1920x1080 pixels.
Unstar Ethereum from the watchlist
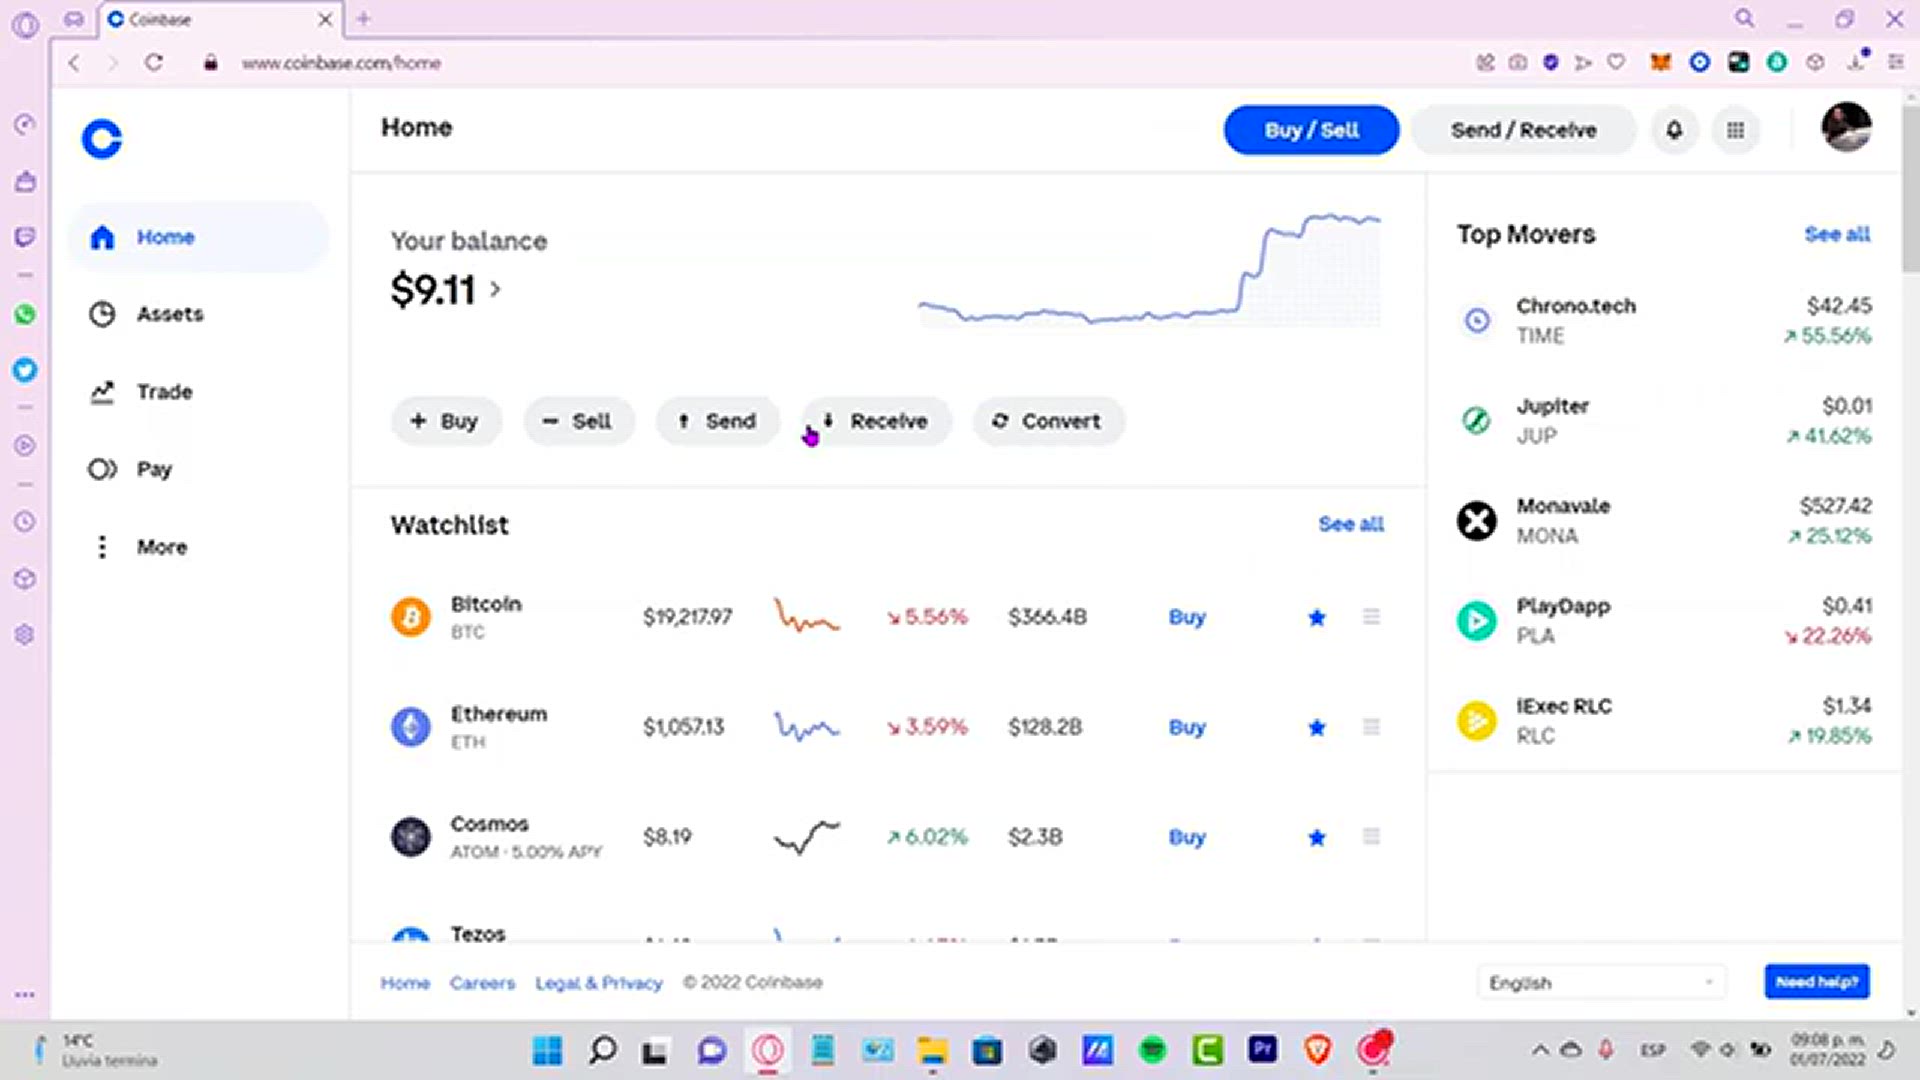coord(1317,728)
